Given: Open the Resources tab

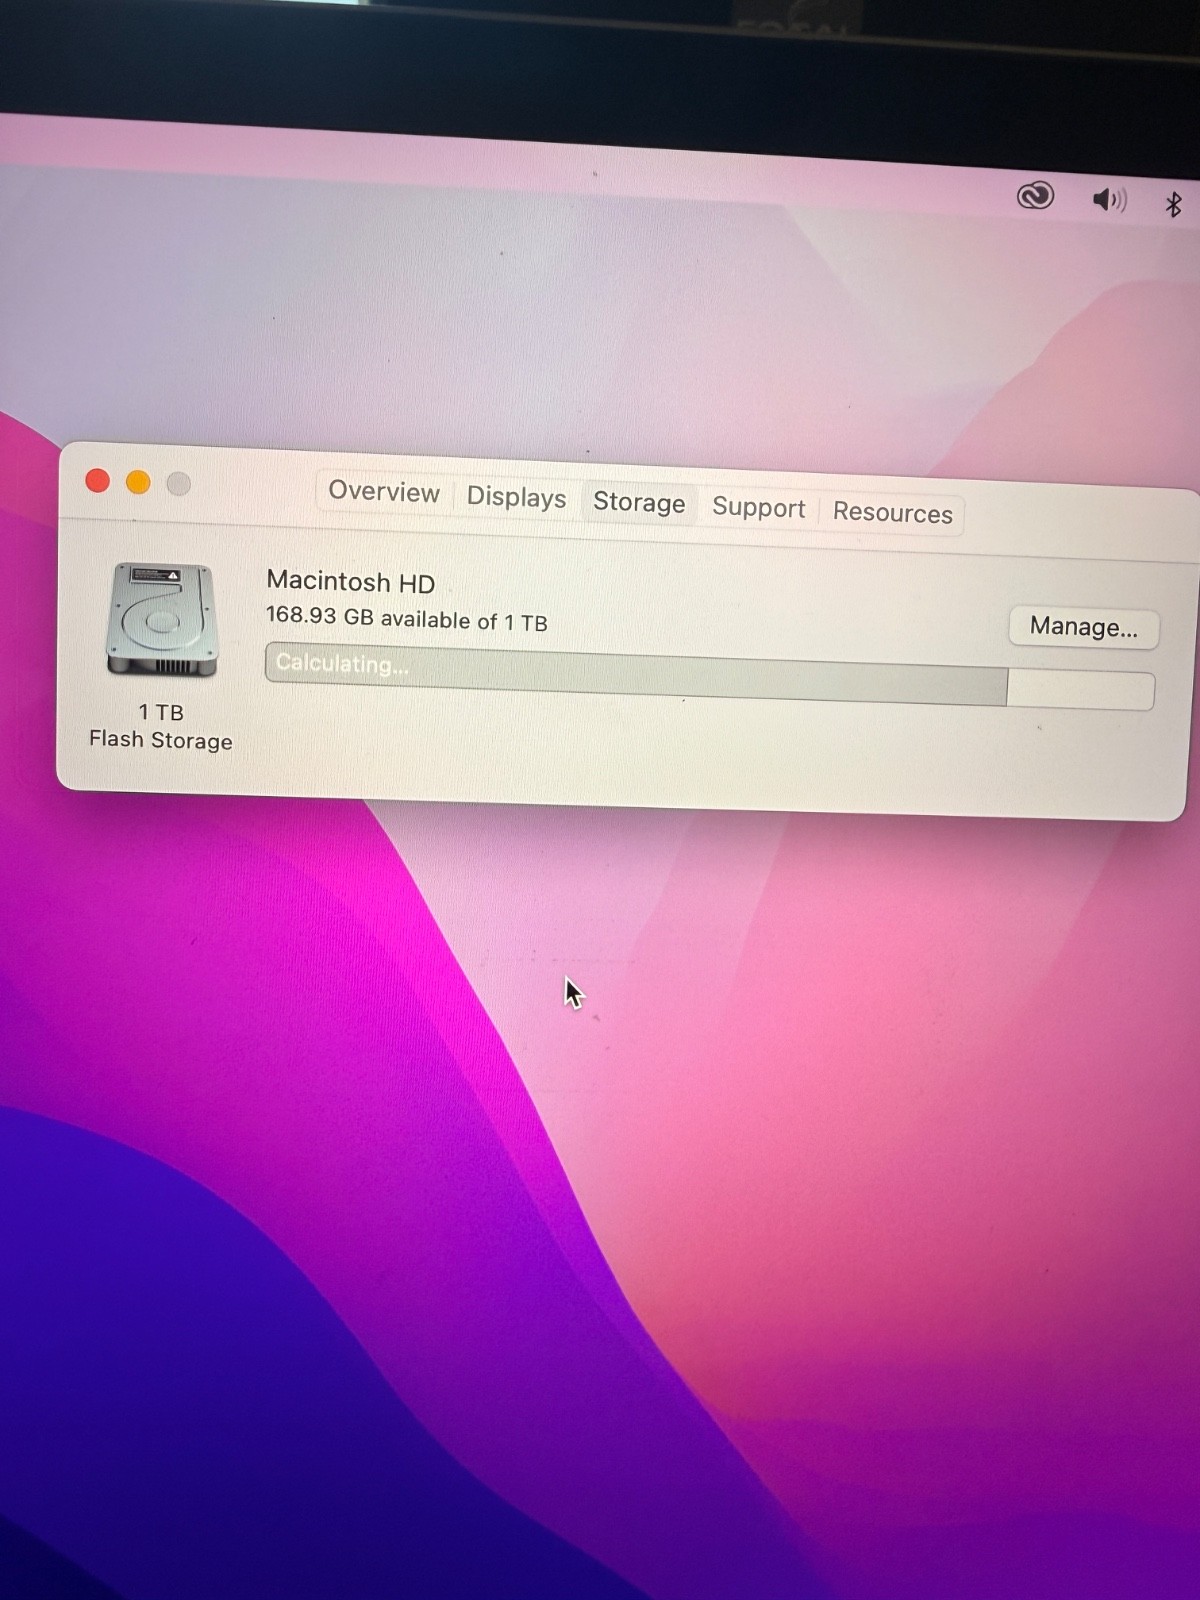Looking at the screenshot, I should pyautogui.click(x=892, y=512).
